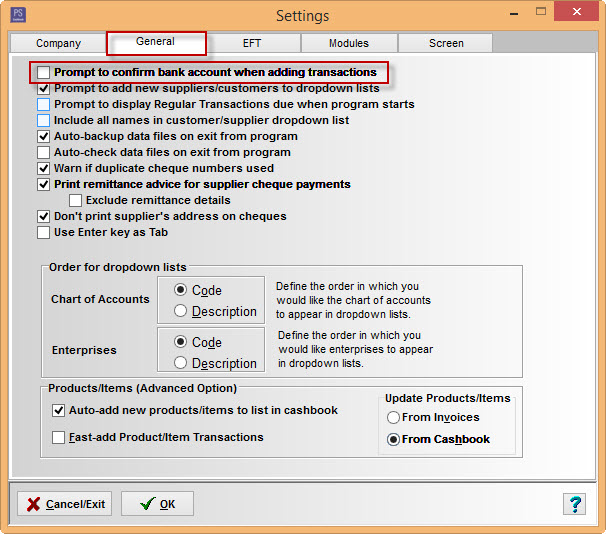The image size is (606, 534).
Task: Enable prompt to confirm bank account checkbox
Action: [x=43, y=72]
